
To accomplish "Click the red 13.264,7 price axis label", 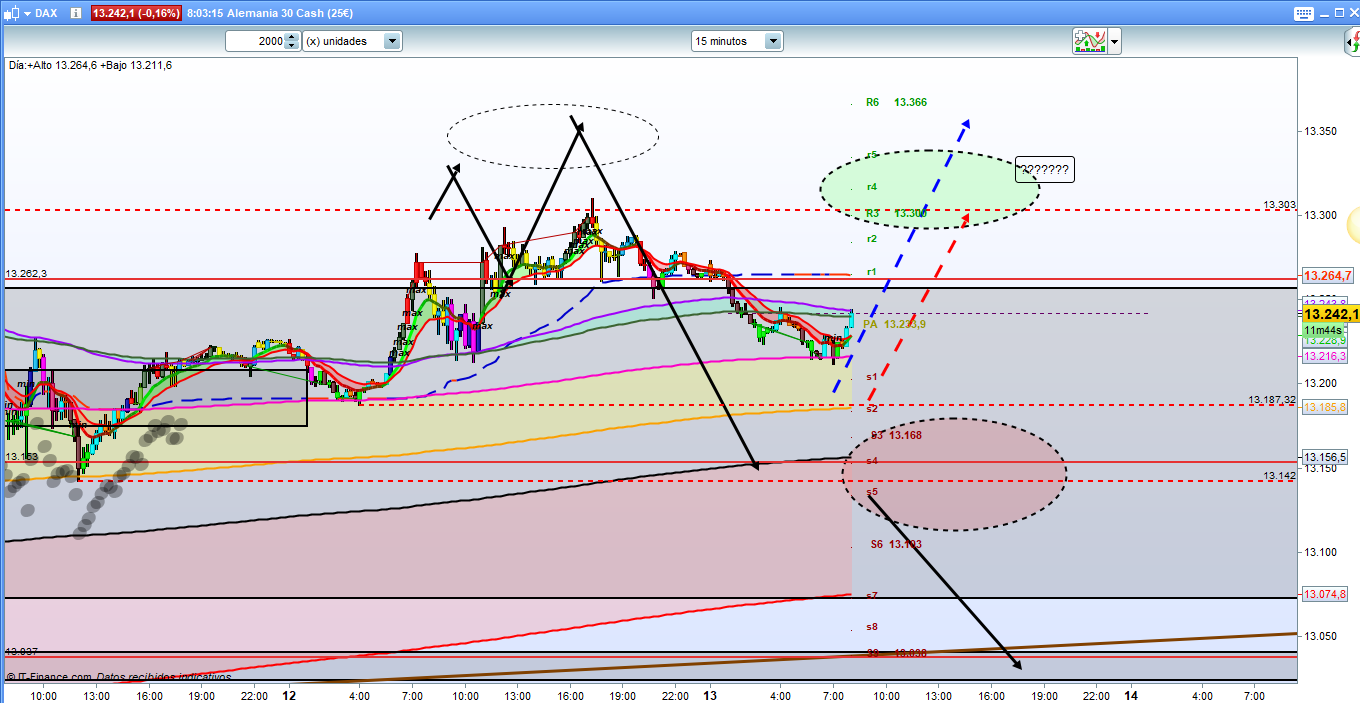I will click(1326, 276).
